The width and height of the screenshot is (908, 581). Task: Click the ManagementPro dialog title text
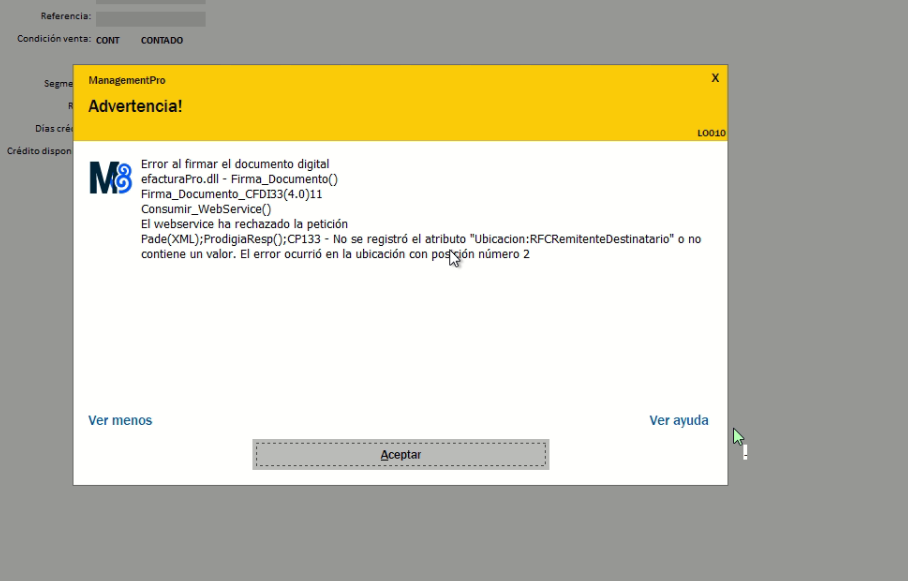127,81
